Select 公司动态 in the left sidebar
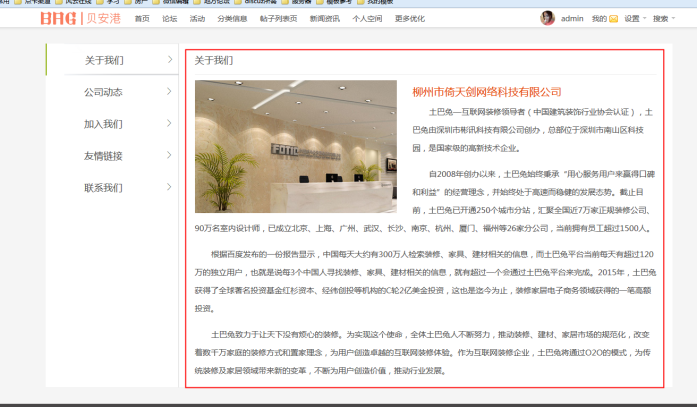Screen dimensions: 697x407 click(x=103, y=92)
